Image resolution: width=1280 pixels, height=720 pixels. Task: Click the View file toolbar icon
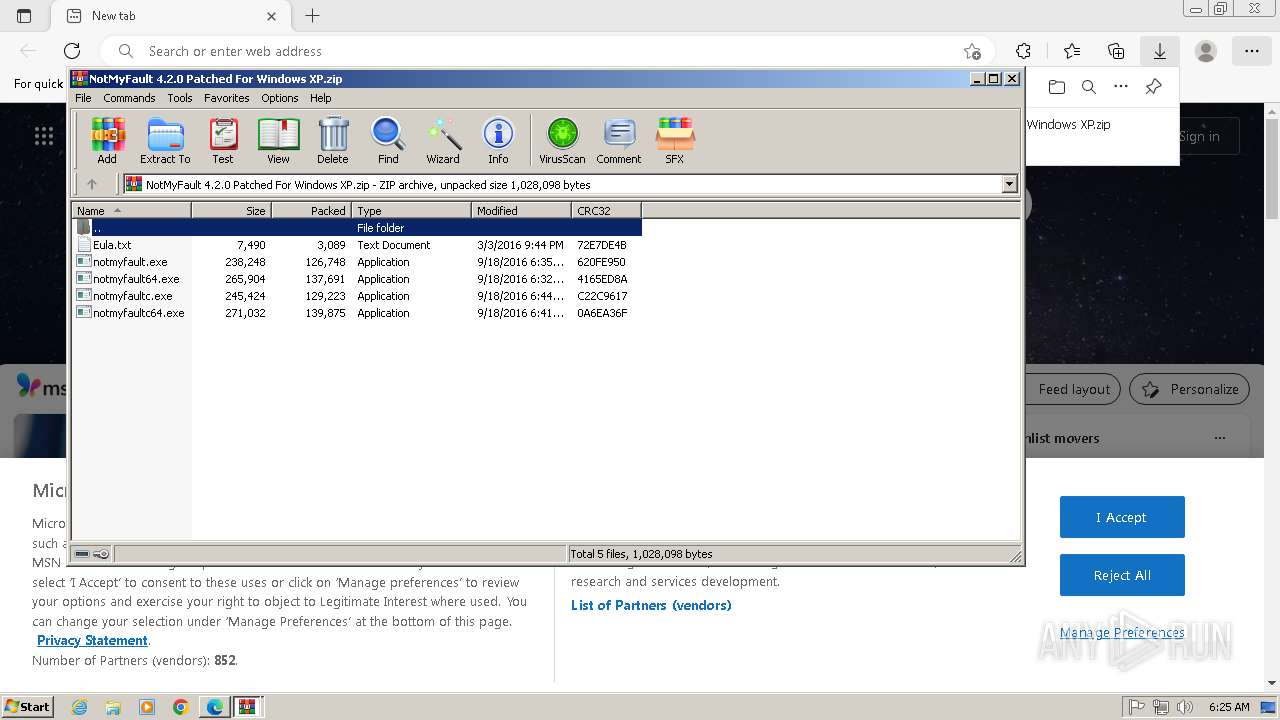point(278,140)
